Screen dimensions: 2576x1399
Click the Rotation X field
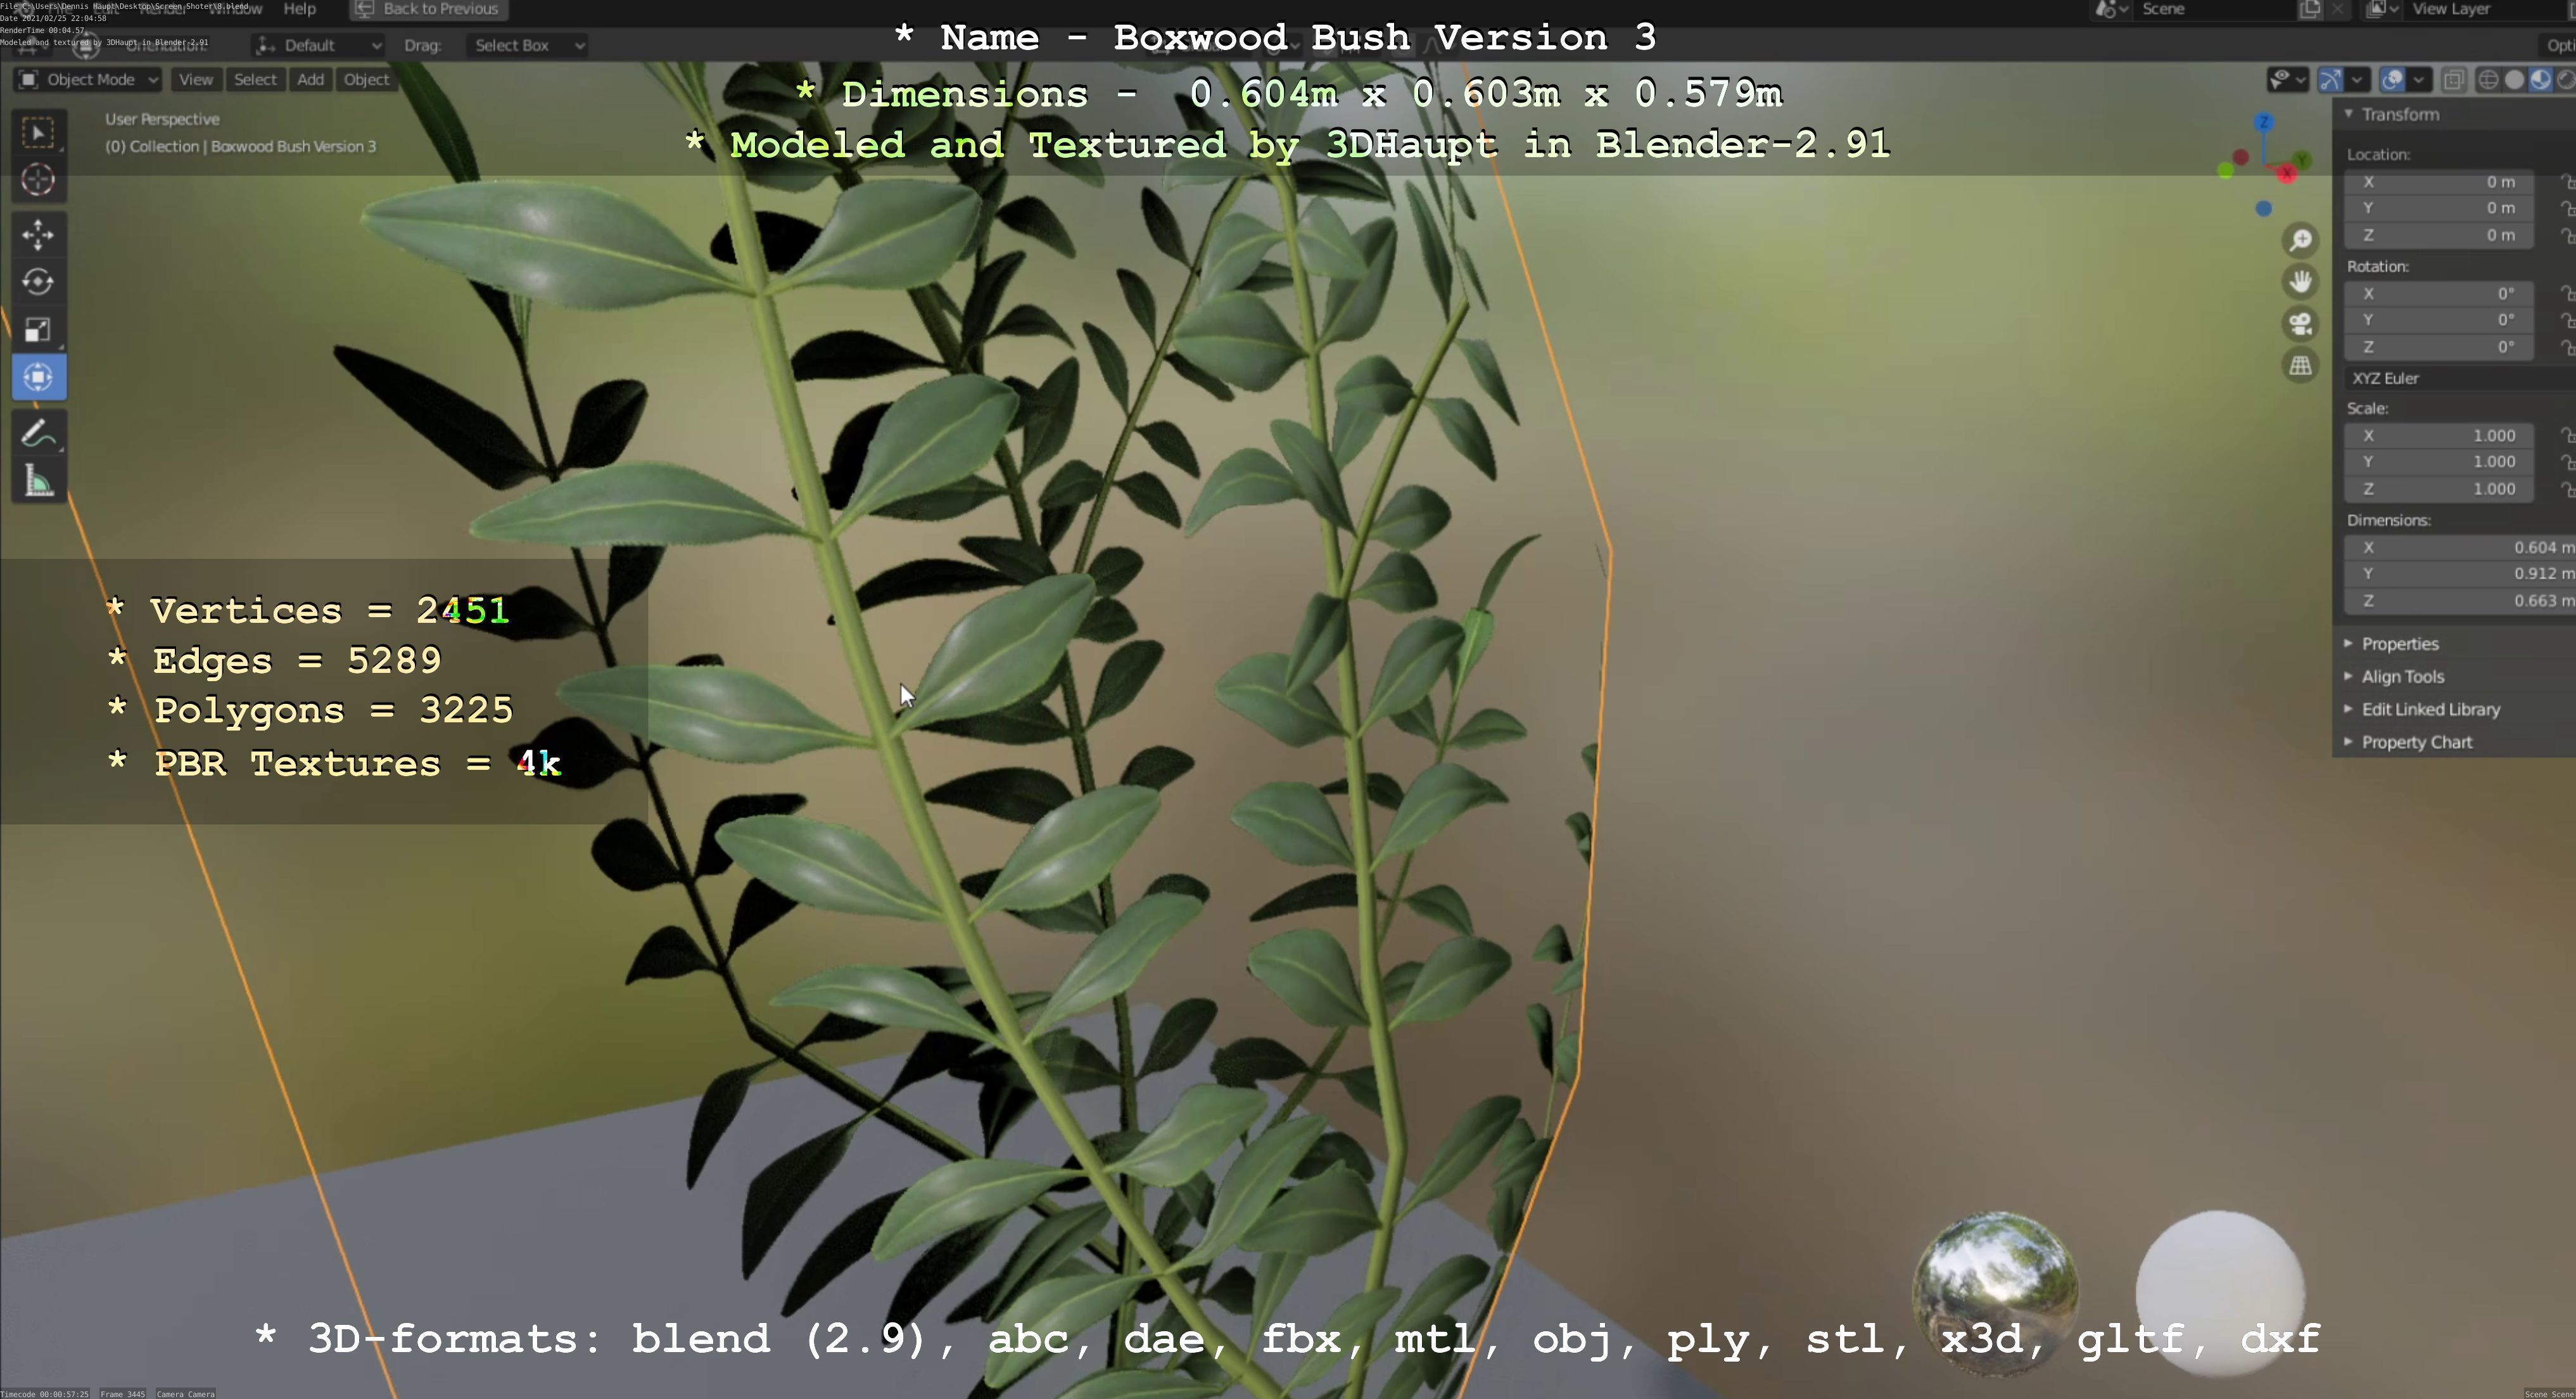click(x=2439, y=294)
